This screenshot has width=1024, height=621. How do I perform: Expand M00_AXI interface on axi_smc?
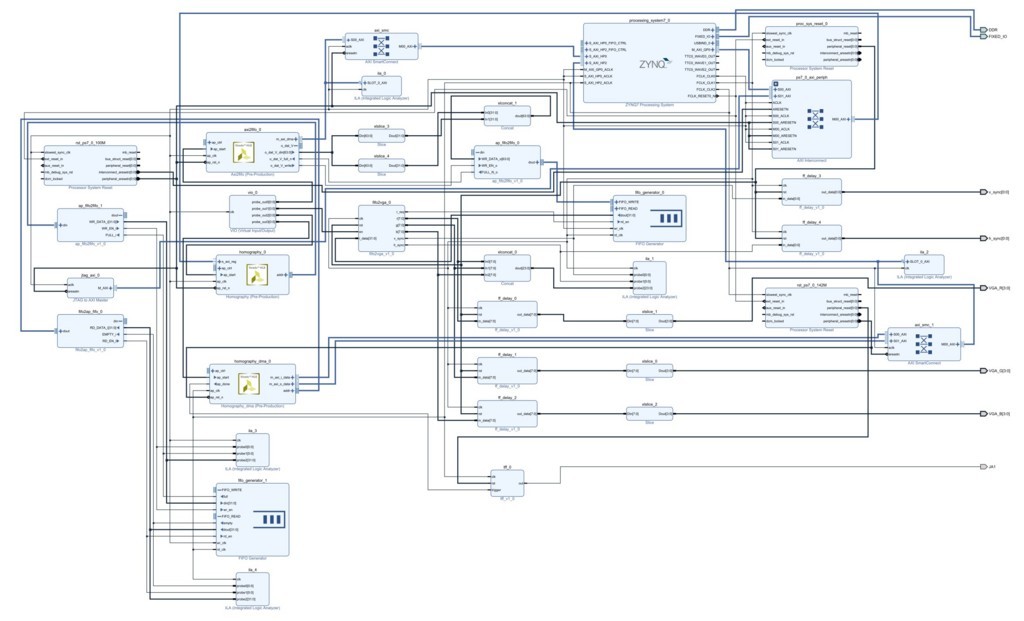(x=415, y=46)
